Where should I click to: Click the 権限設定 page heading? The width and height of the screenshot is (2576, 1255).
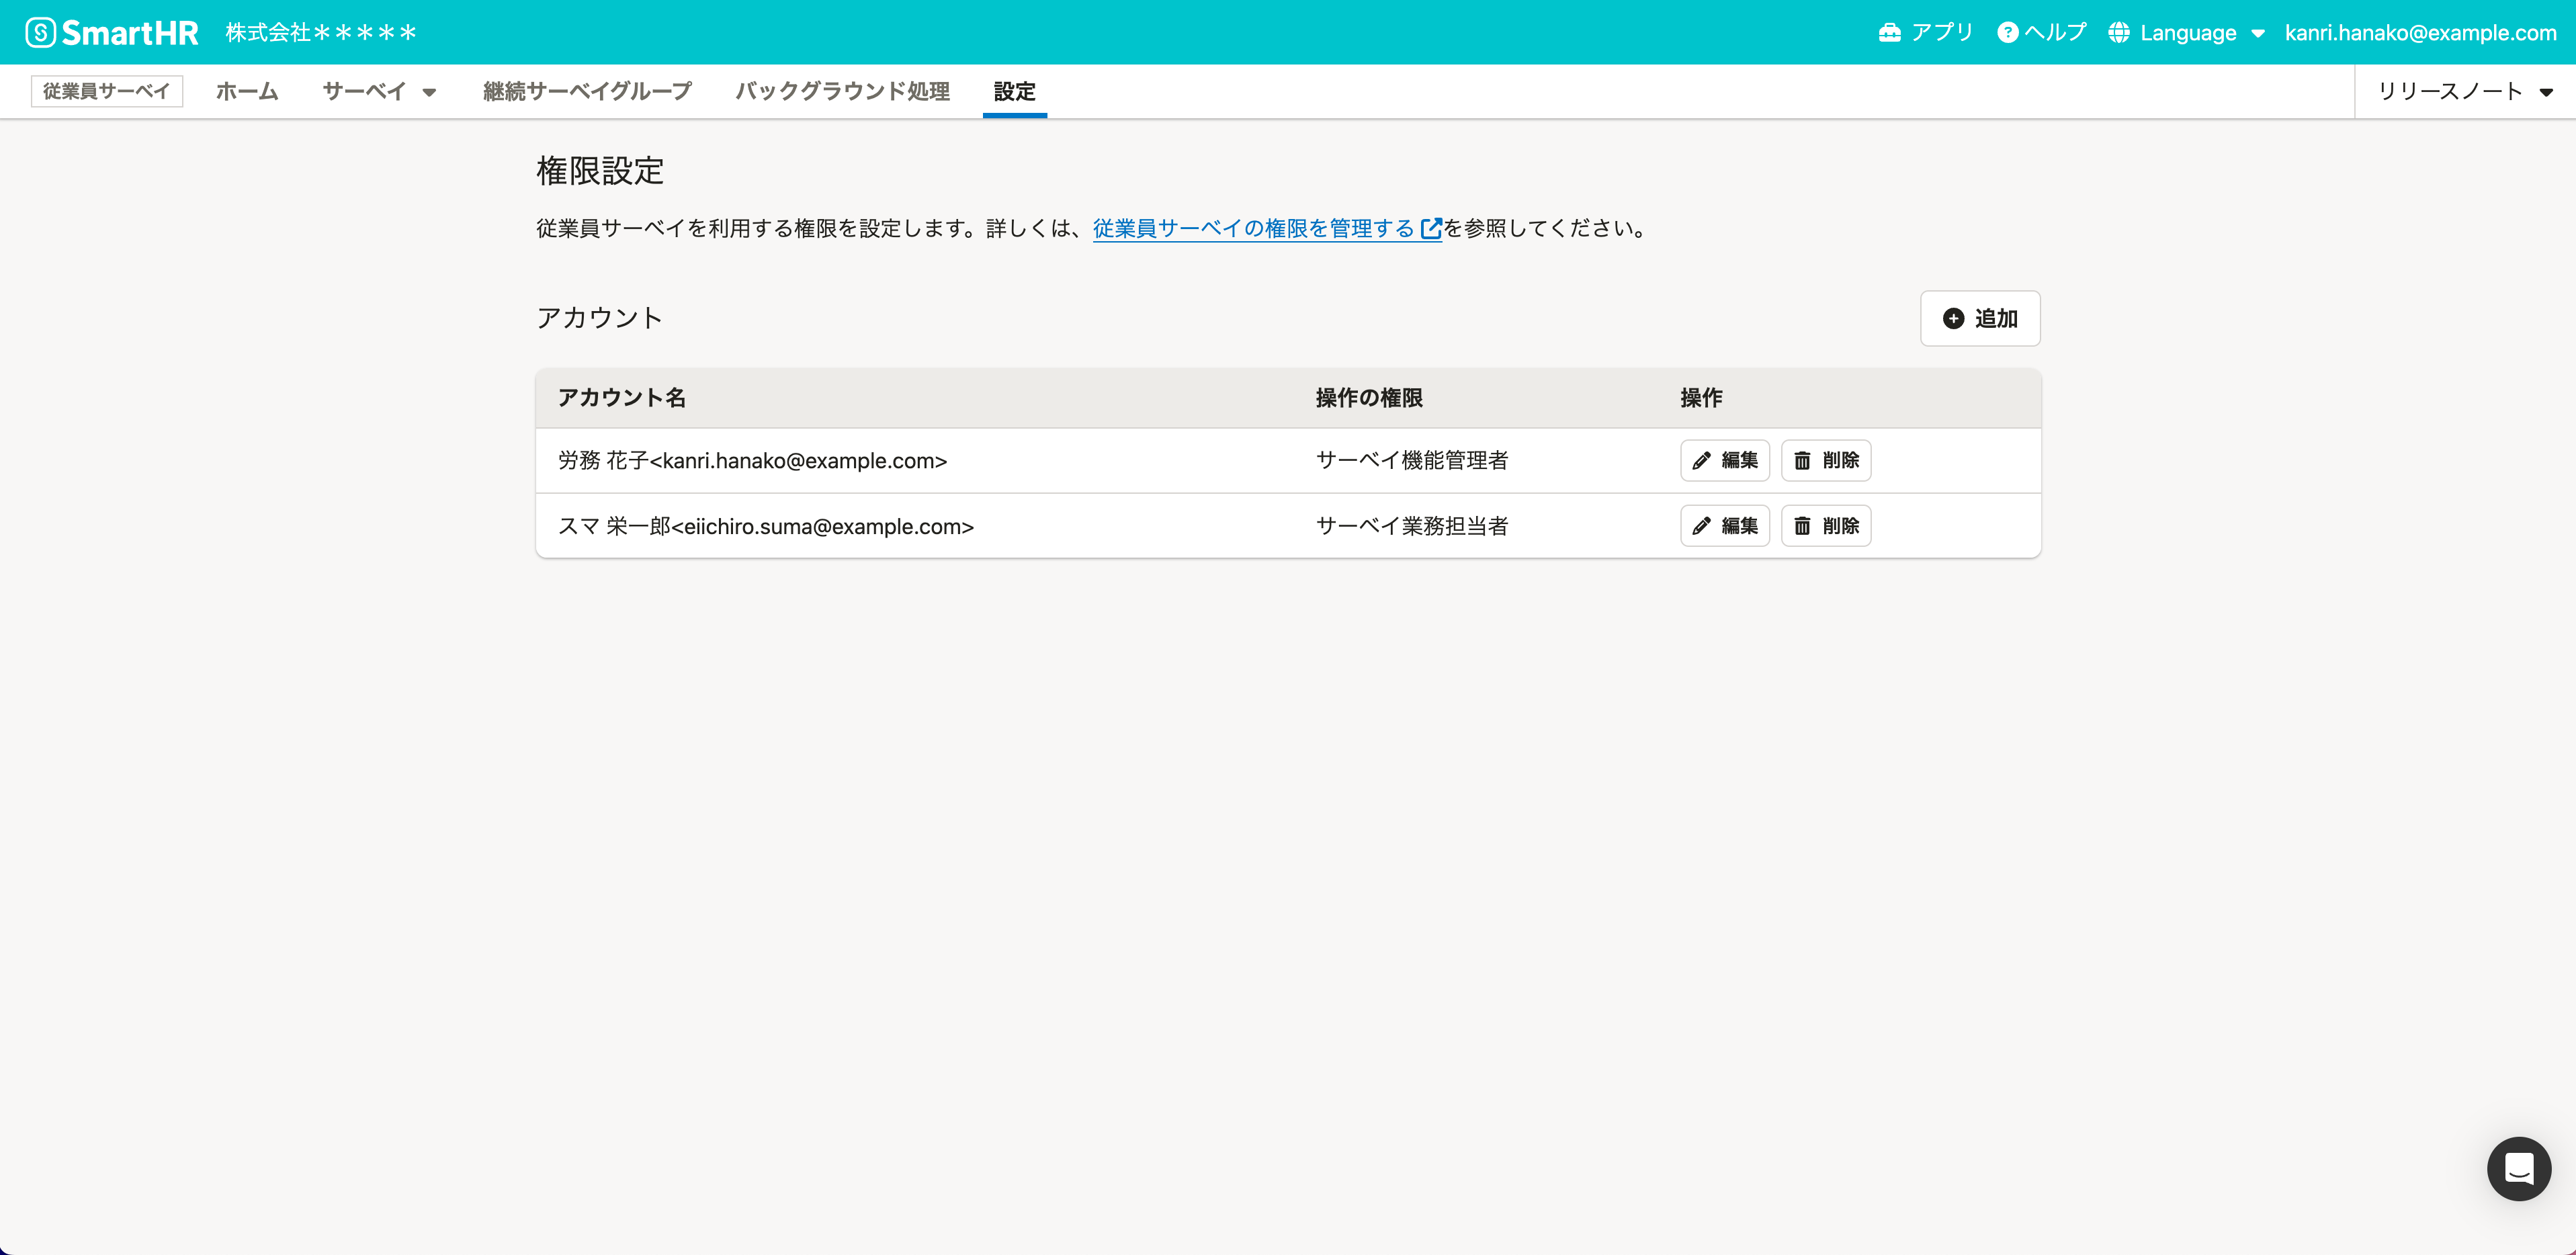600,171
